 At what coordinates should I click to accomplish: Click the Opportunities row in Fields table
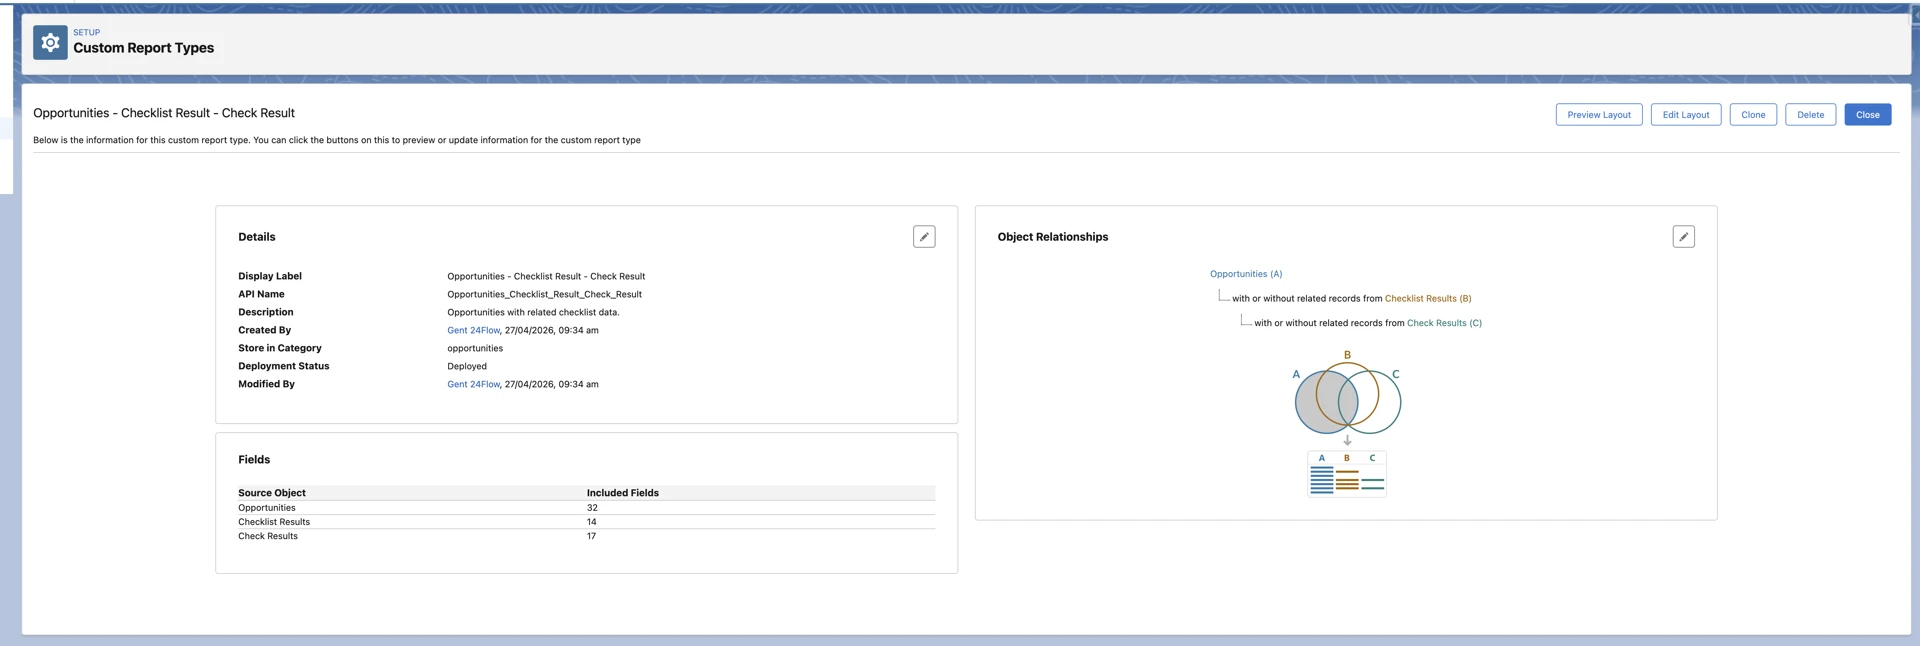tap(267, 508)
